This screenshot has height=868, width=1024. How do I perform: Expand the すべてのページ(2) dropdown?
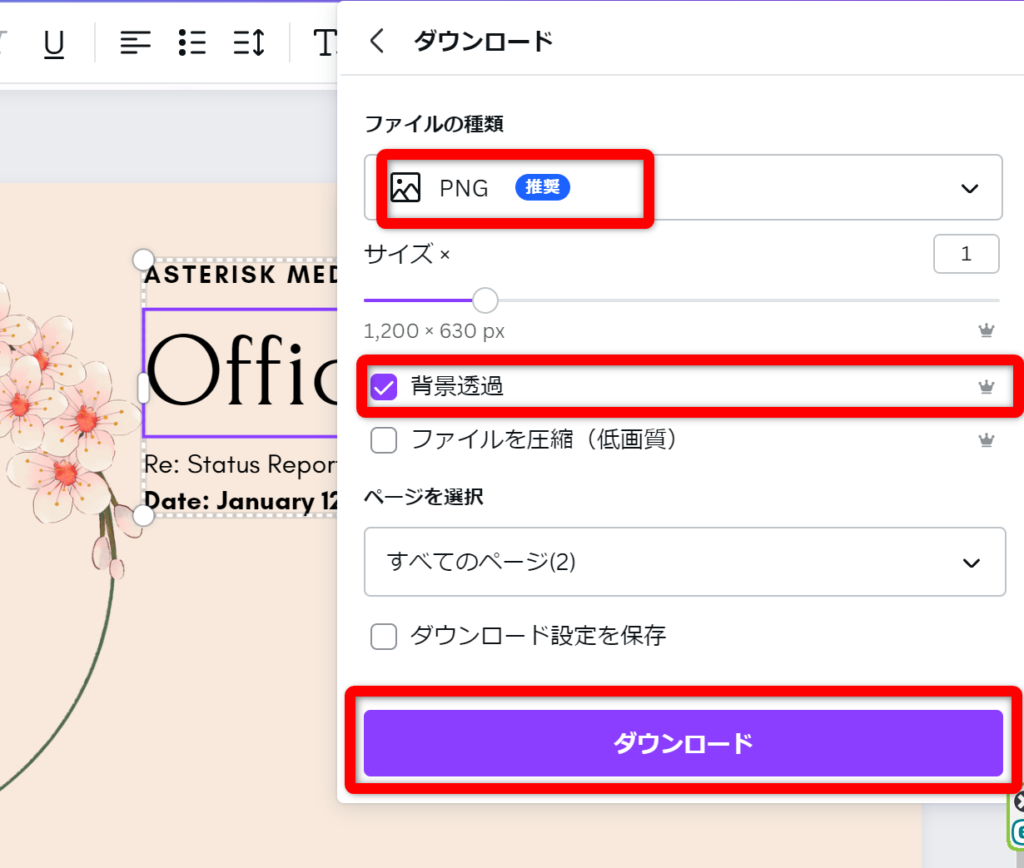pyautogui.click(x=684, y=562)
